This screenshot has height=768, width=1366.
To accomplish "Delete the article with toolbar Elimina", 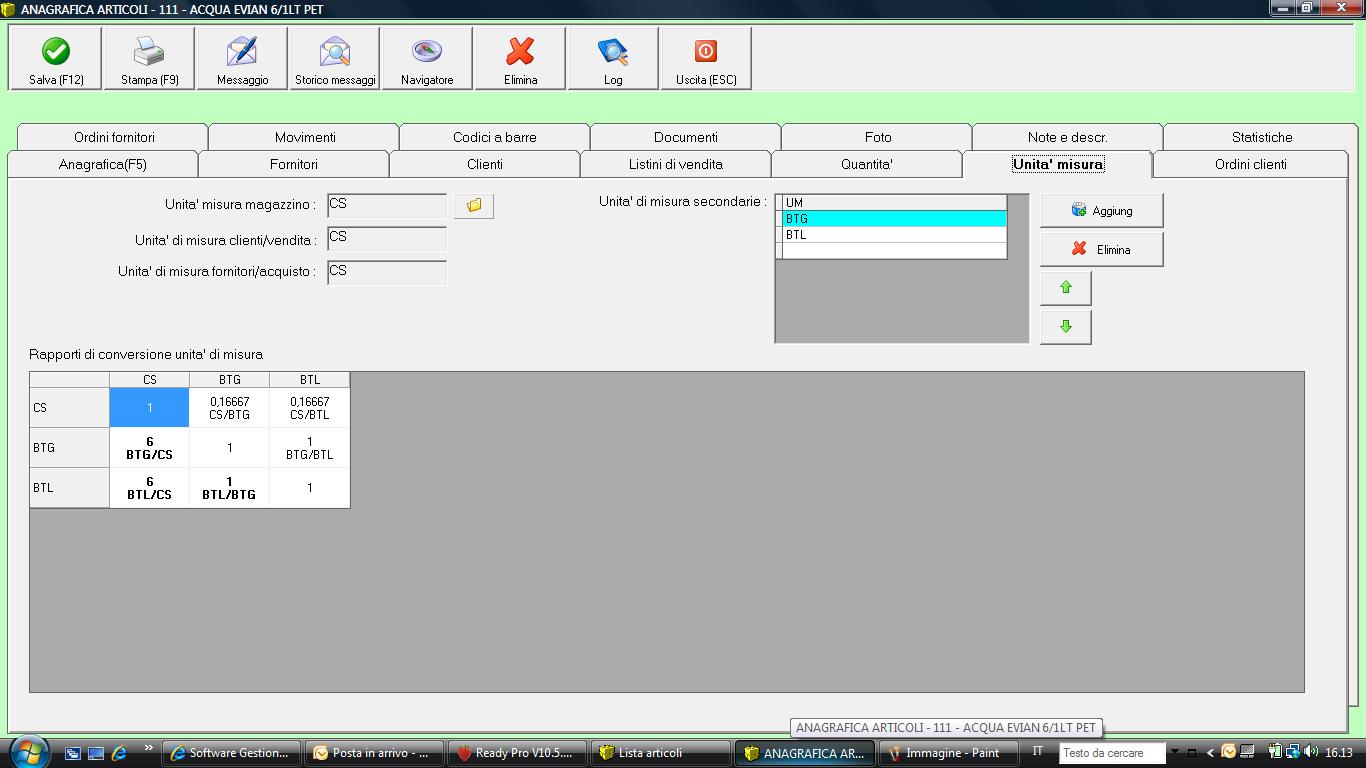I will (x=520, y=59).
